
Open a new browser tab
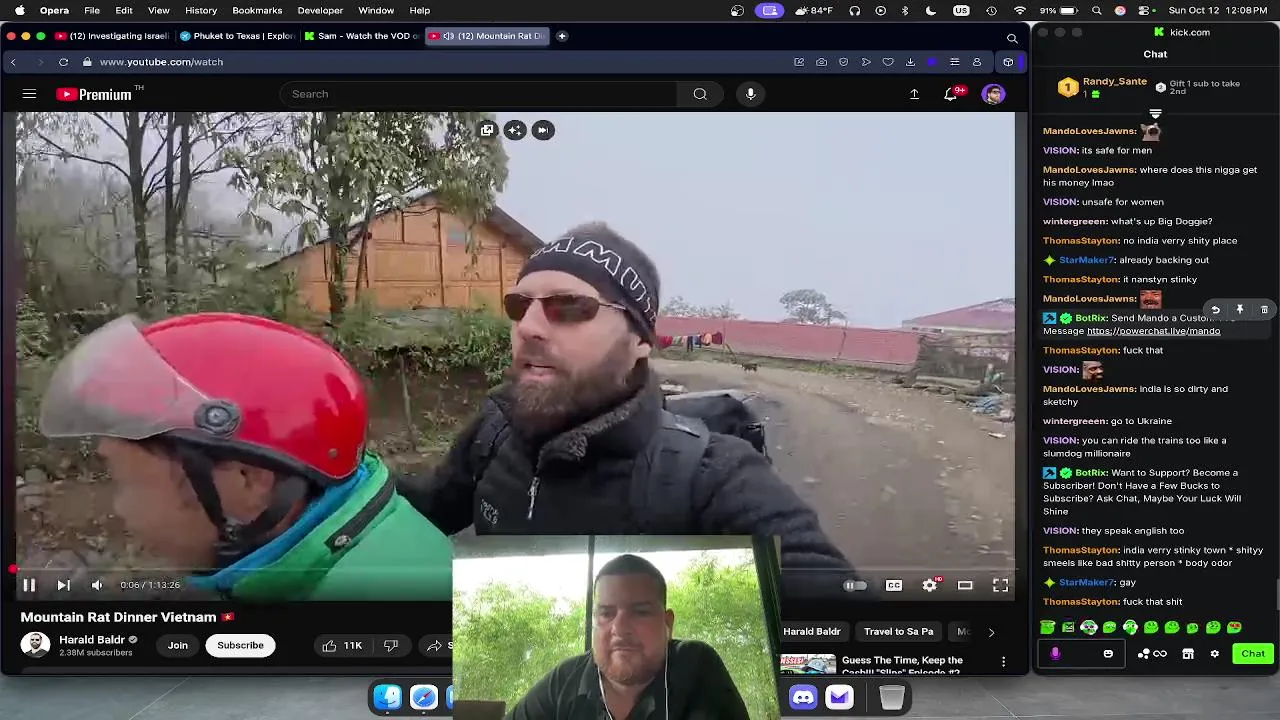[x=562, y=36]
